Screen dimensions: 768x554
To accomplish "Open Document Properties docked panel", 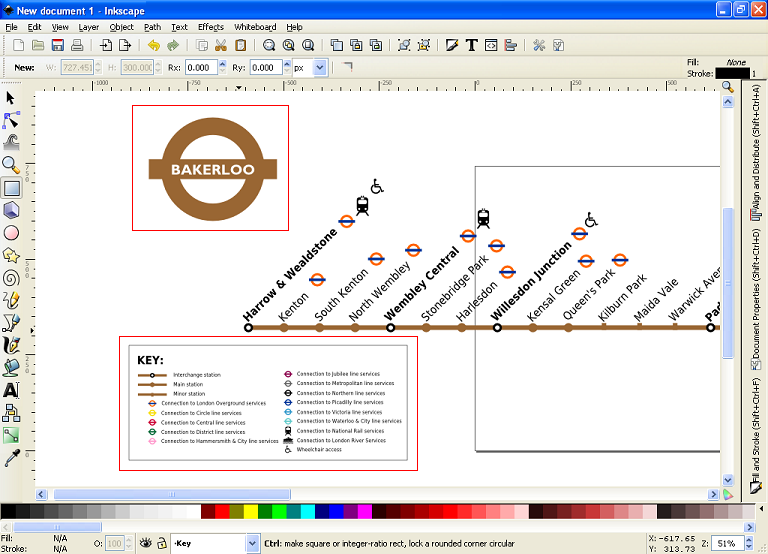I will 756,299.
